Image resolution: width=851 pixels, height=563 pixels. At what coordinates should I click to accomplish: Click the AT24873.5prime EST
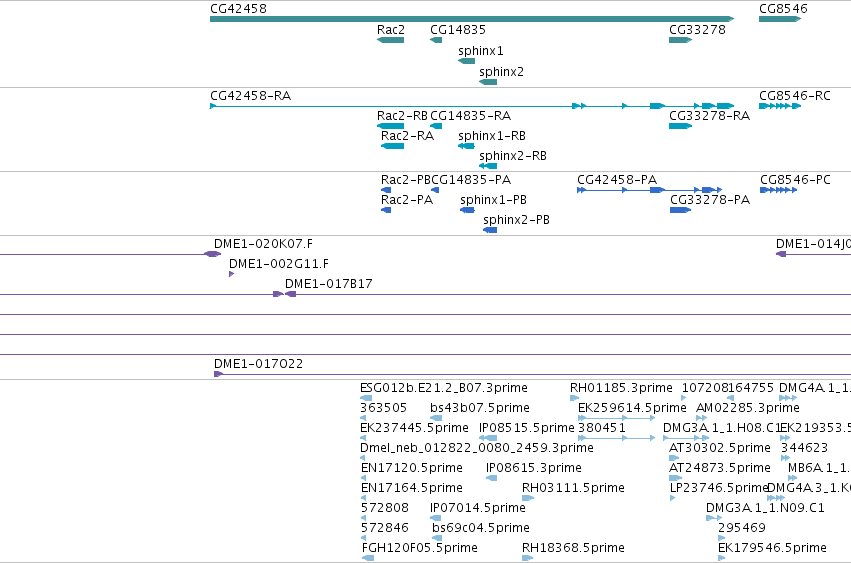(x=675, y=478)
